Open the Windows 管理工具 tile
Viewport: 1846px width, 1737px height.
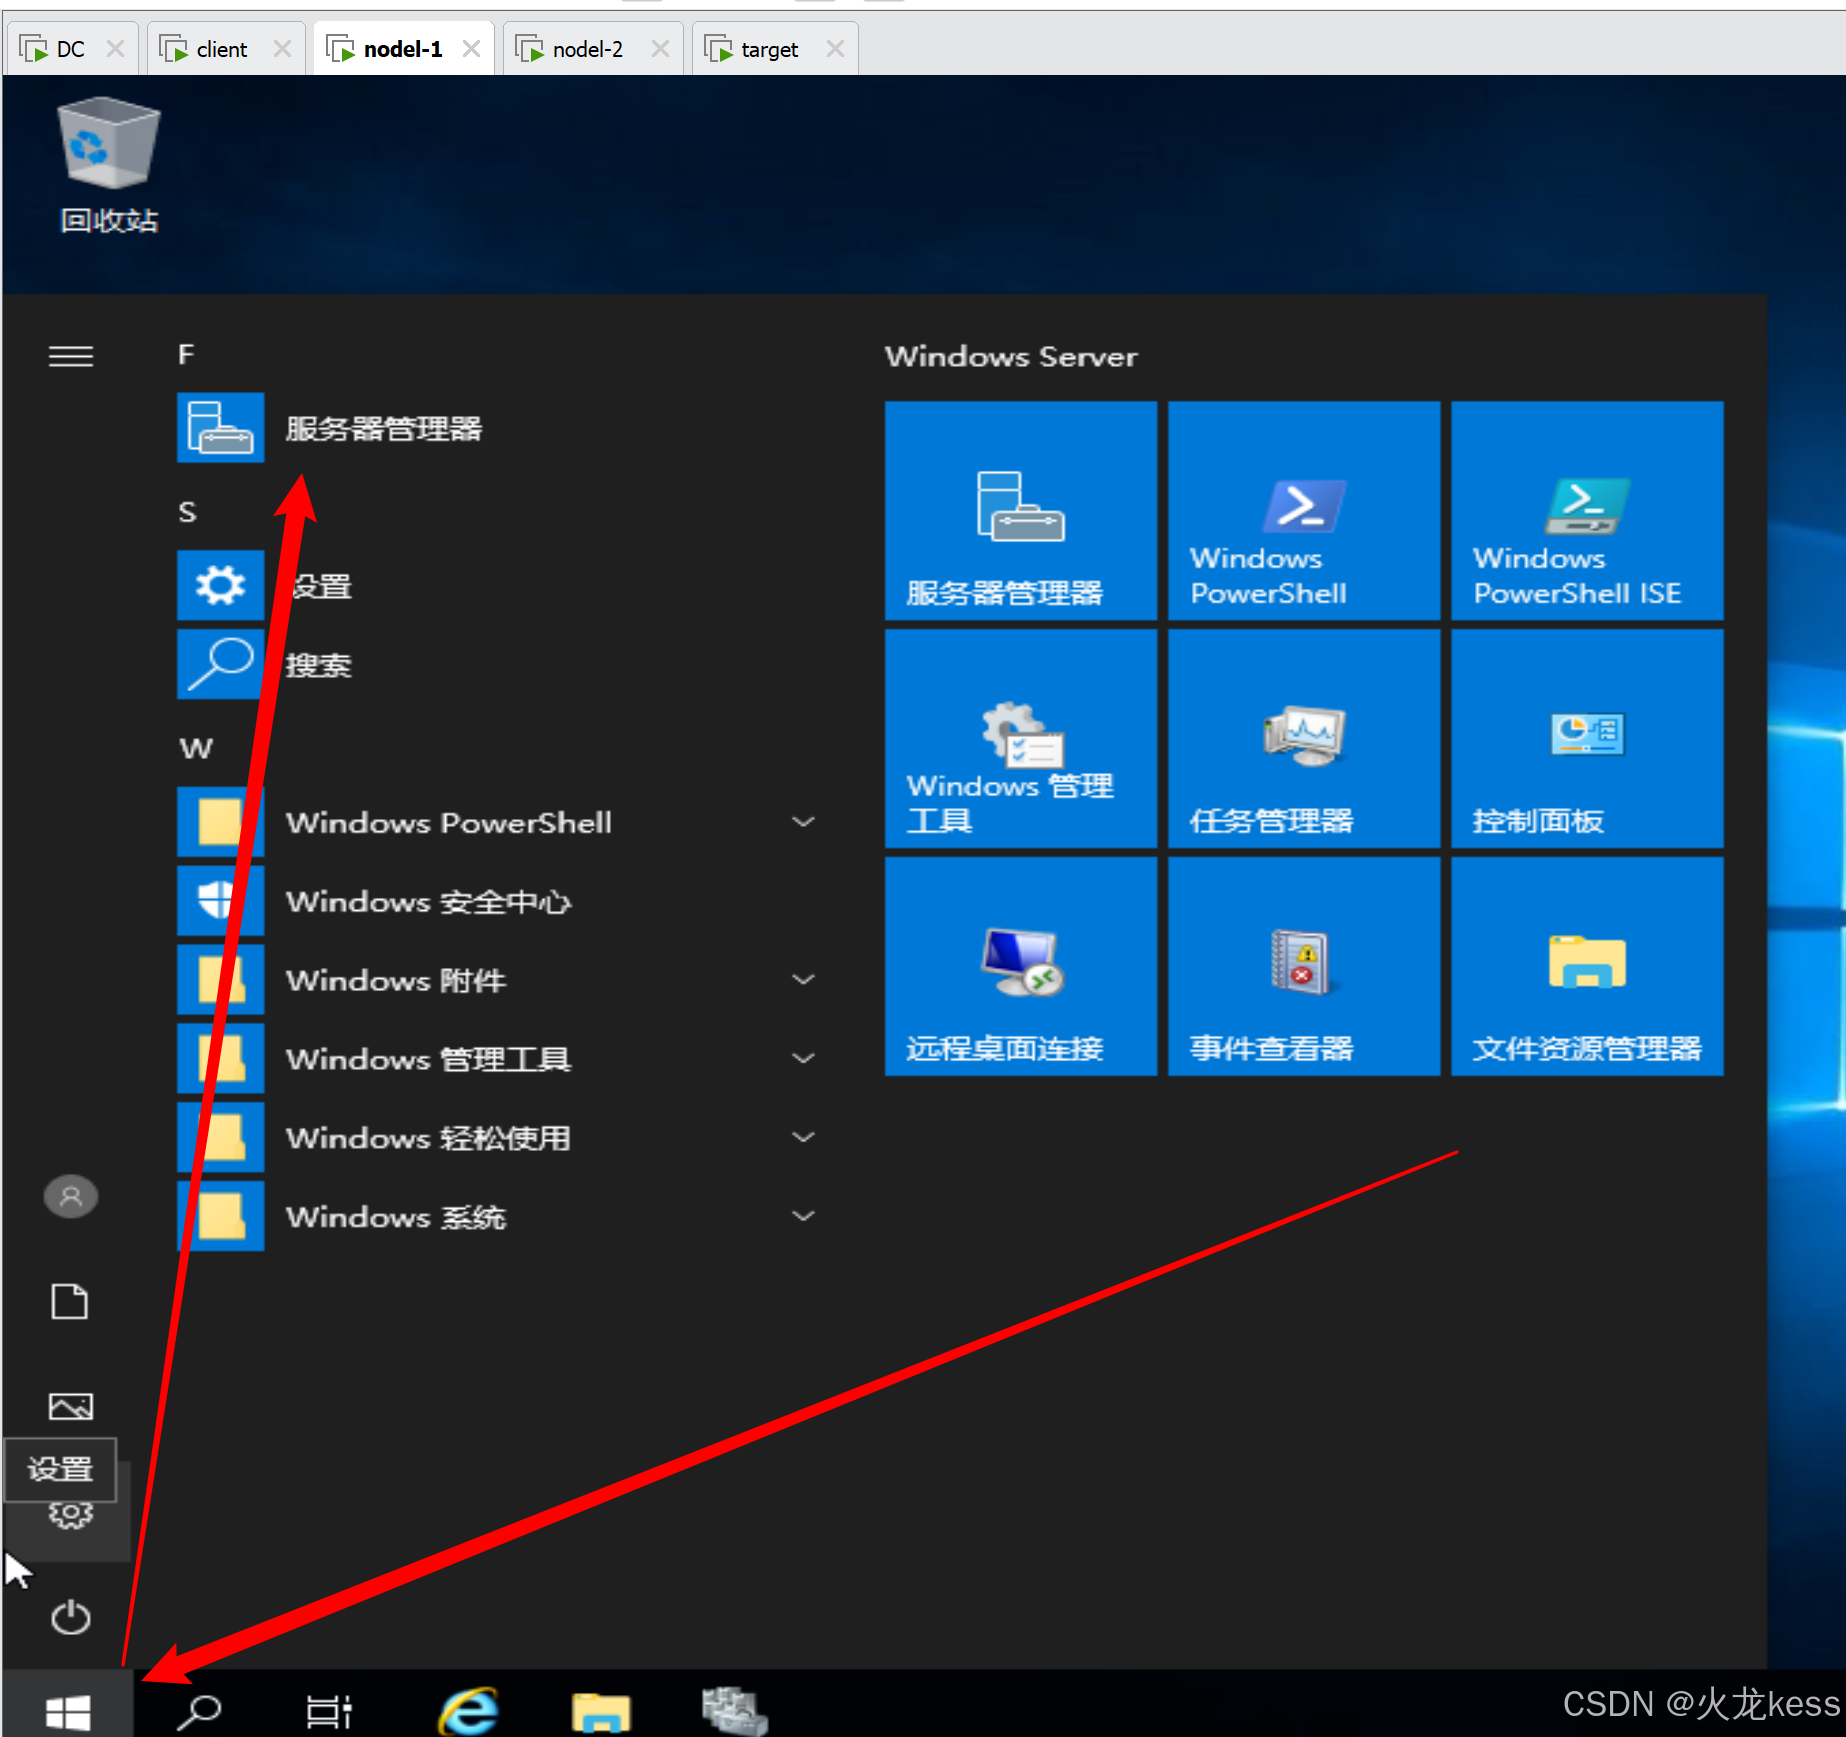point(1020,738)
